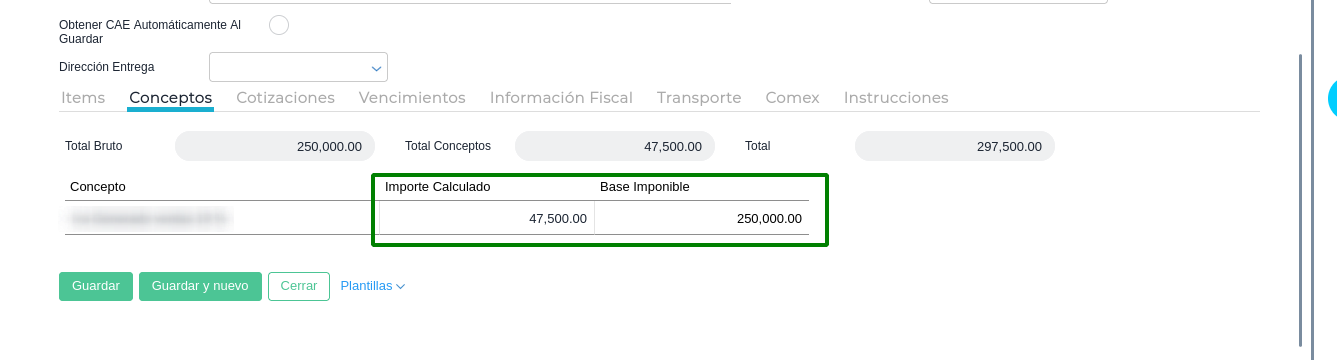Open the Información Fiscal tab

[561, 98]
